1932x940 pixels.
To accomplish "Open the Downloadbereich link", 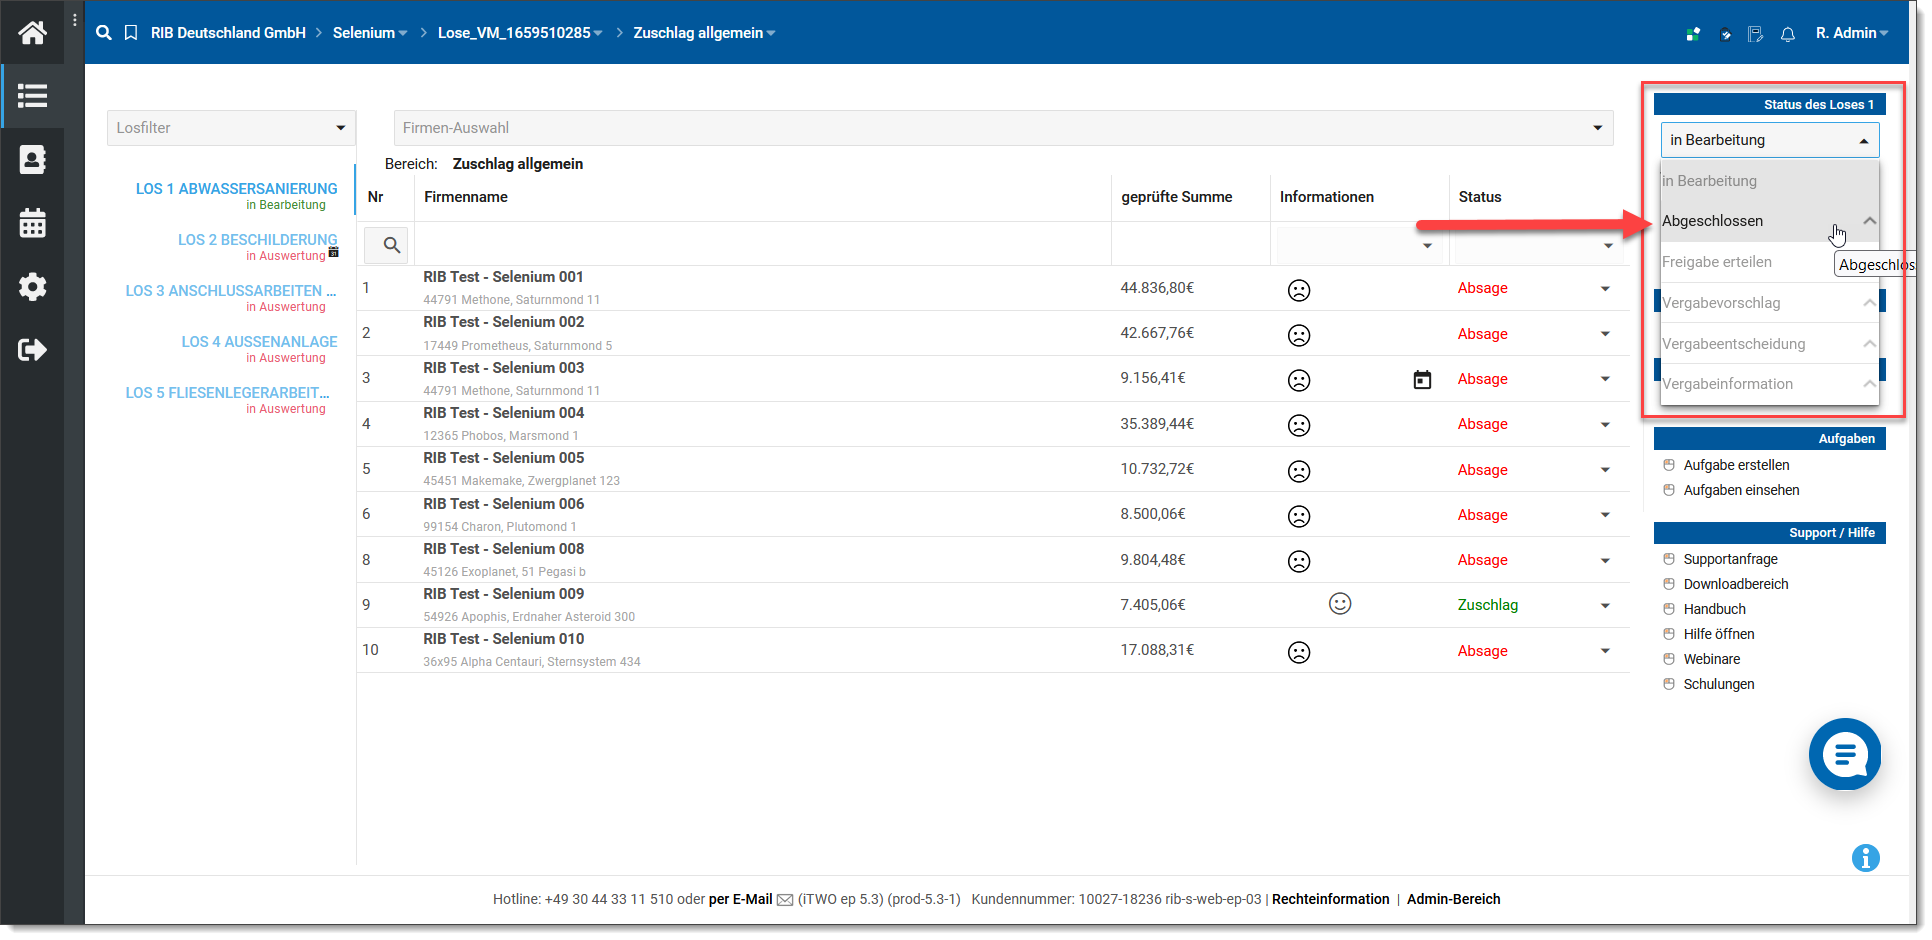I will (1736, 584).
